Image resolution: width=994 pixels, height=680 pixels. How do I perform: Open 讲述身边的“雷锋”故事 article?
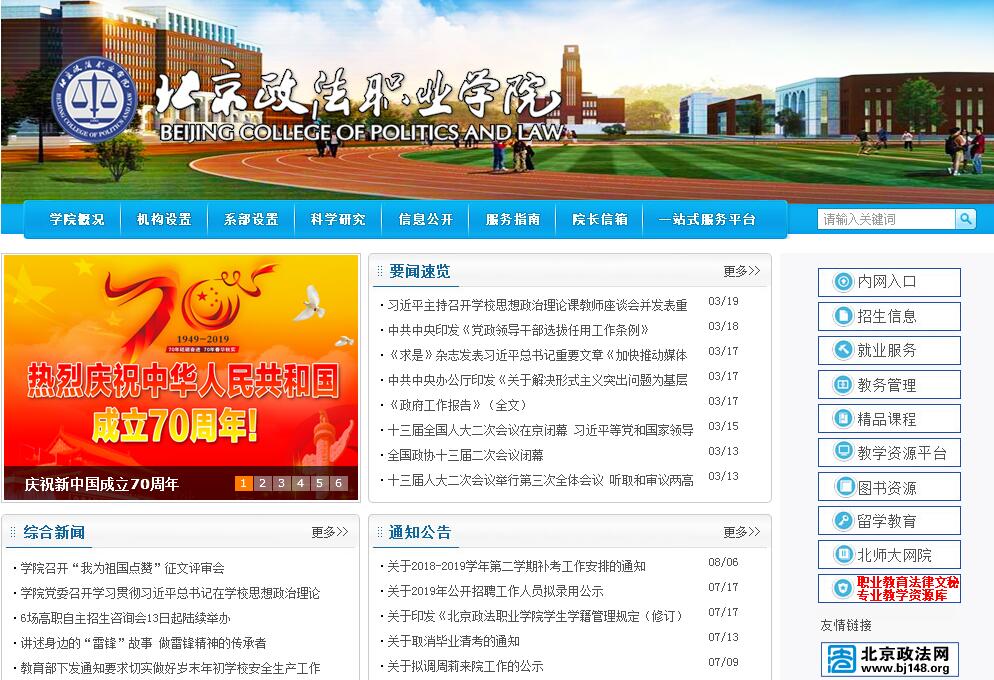(143, 643)
